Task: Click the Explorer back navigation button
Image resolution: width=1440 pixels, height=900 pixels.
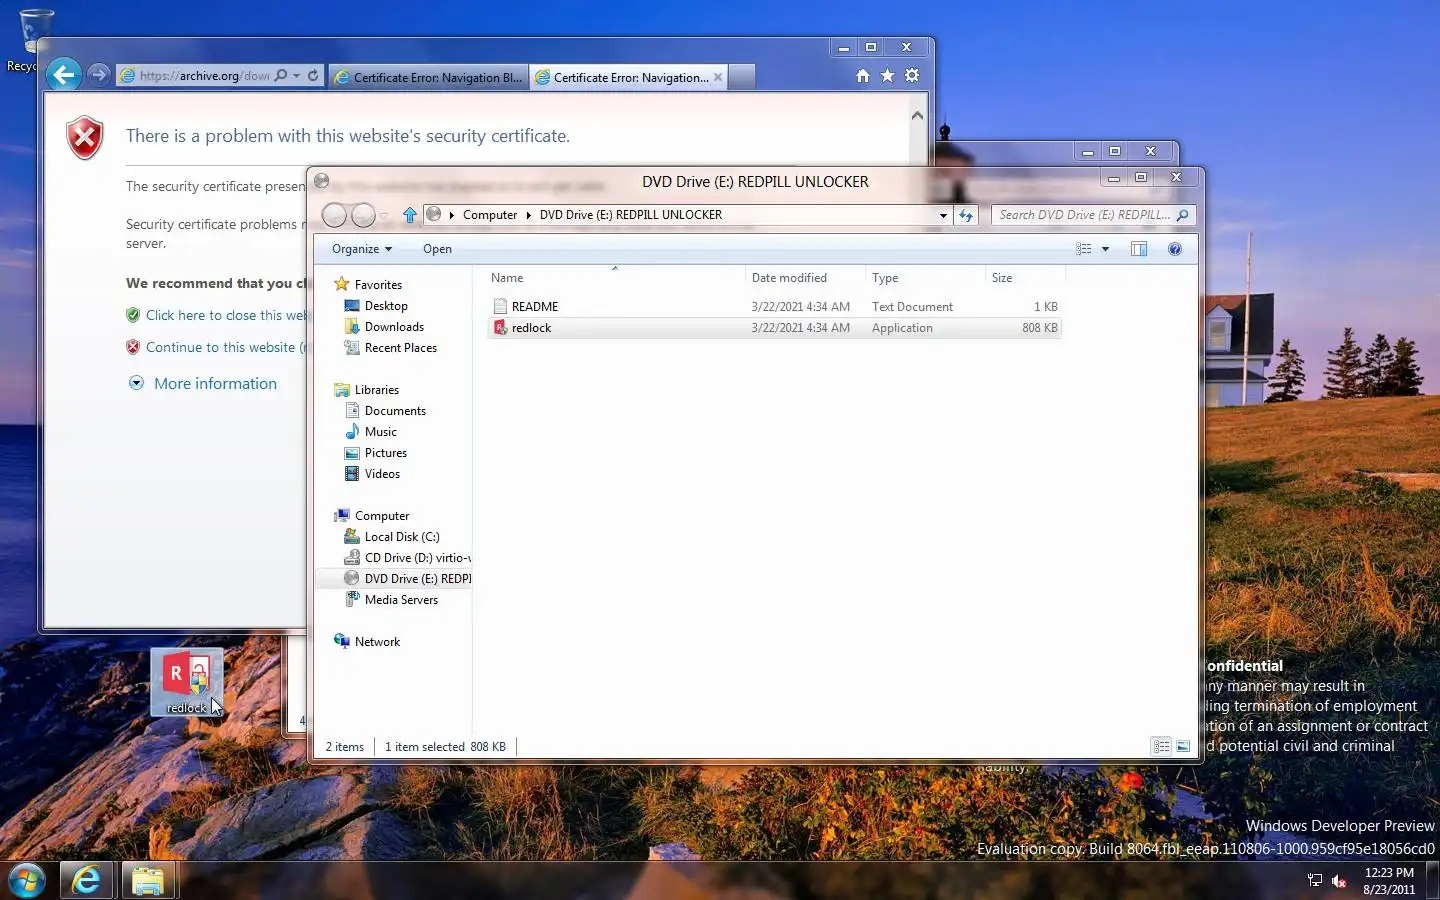Action: pos(335,215)
